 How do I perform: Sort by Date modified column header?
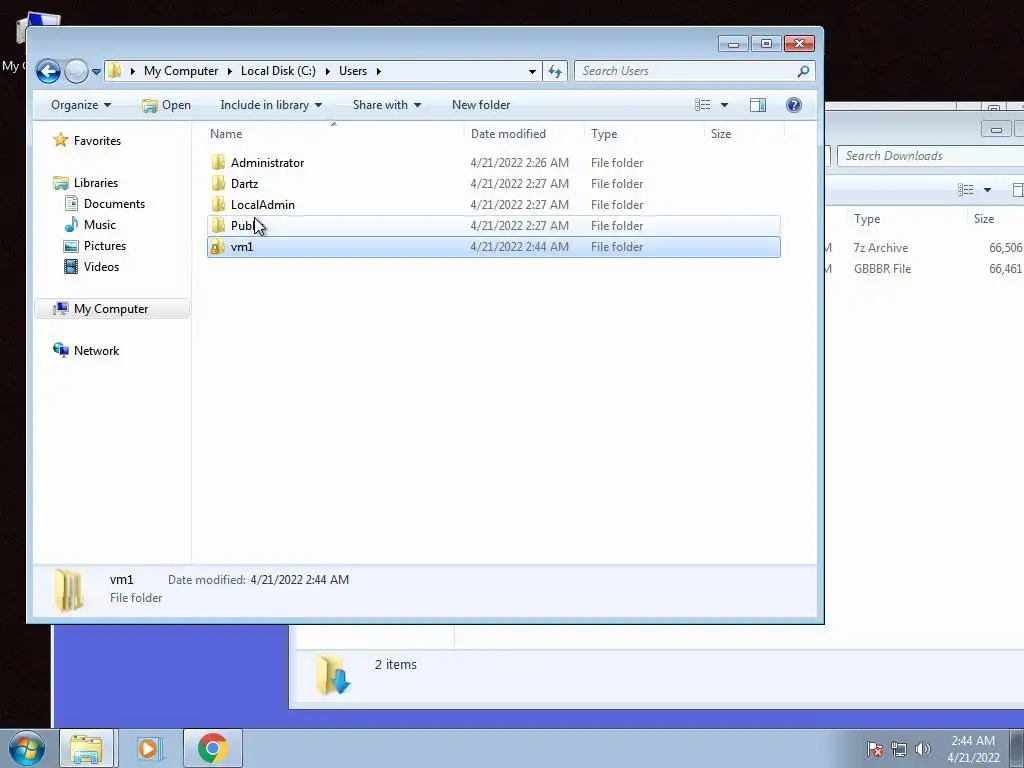(508, 133)
